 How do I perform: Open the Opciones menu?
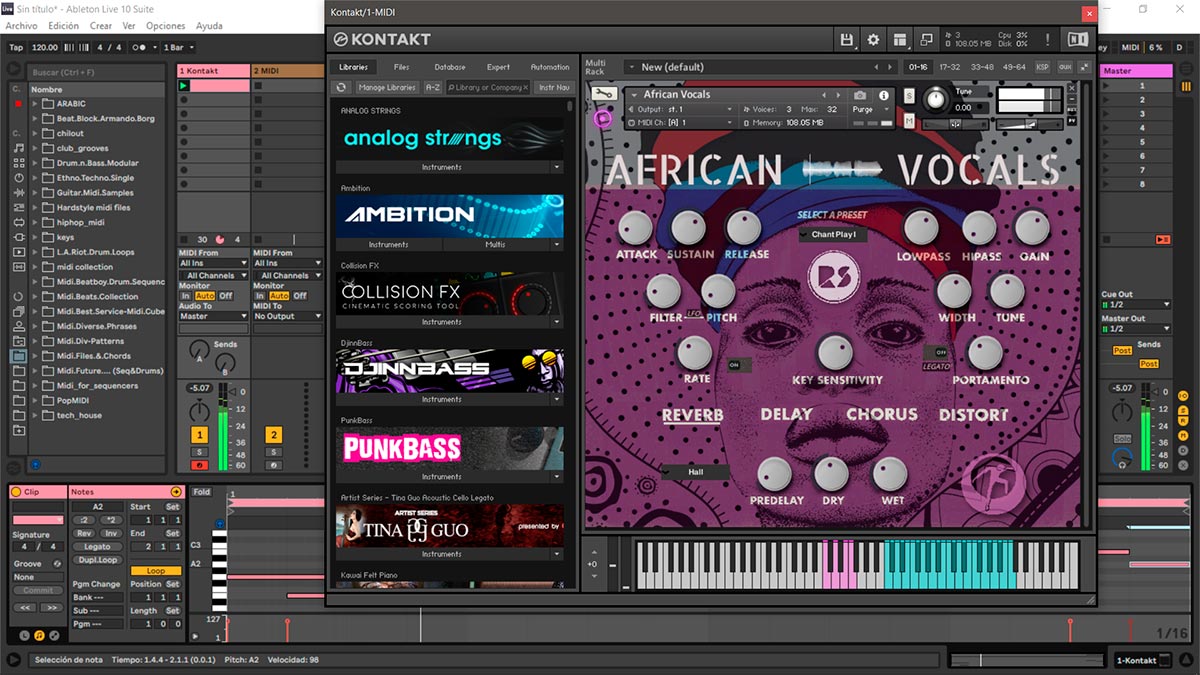(166, 25)
